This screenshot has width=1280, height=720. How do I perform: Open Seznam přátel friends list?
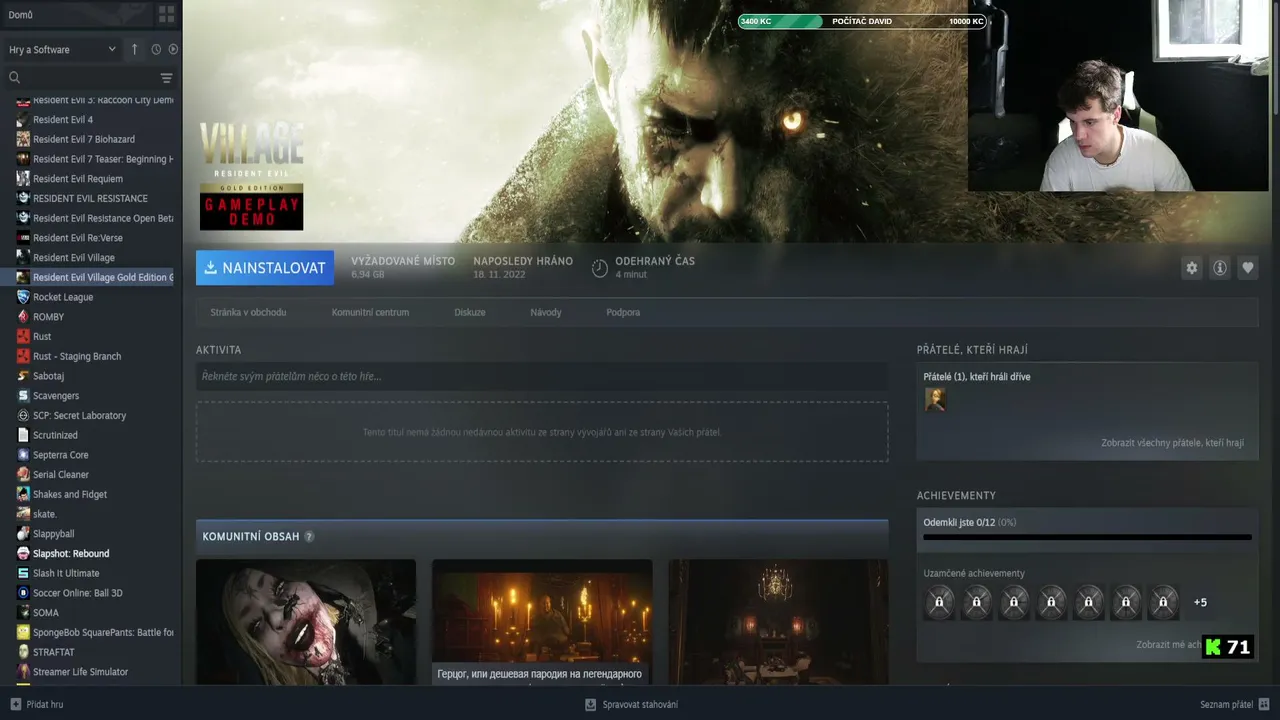pos(1235,704)
